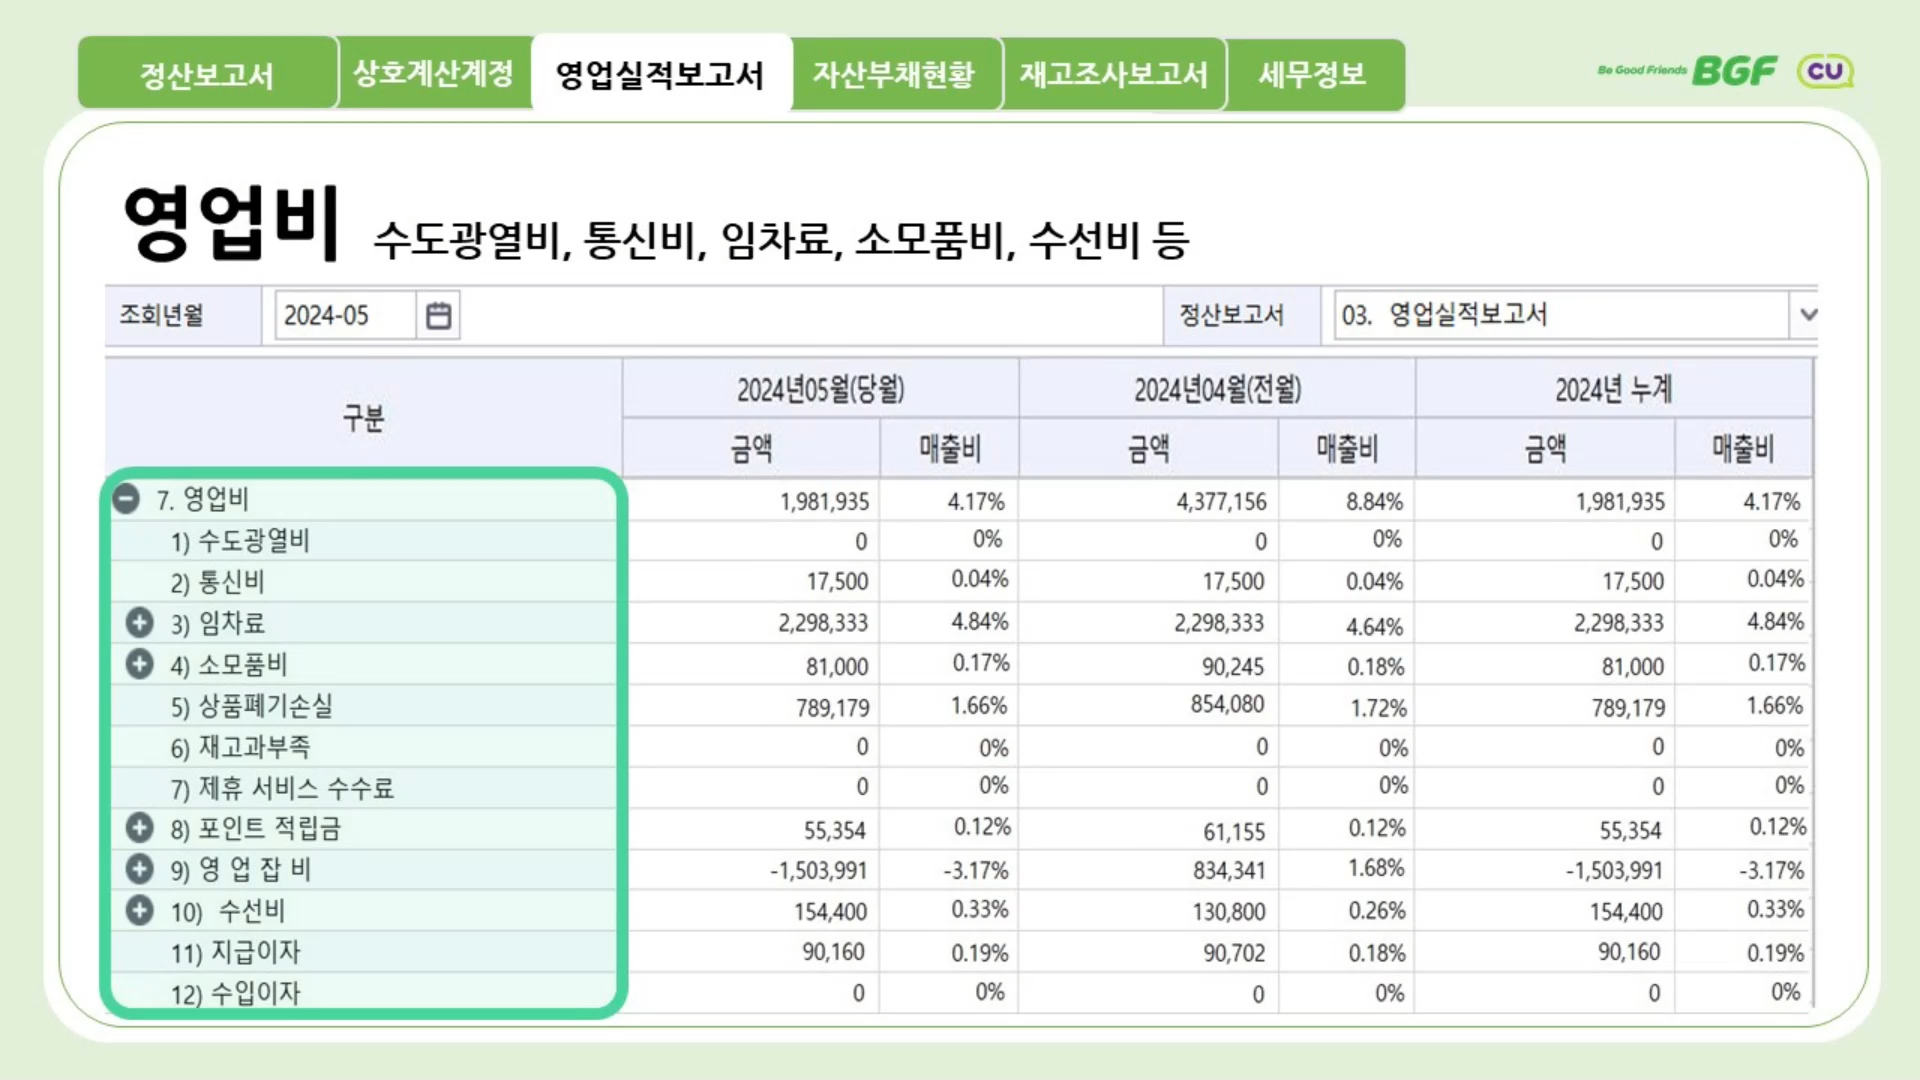Select the 세무정보 tab
Image resolution: width=1920 pixels, height=1080 pixels.
click(1312, 74)
